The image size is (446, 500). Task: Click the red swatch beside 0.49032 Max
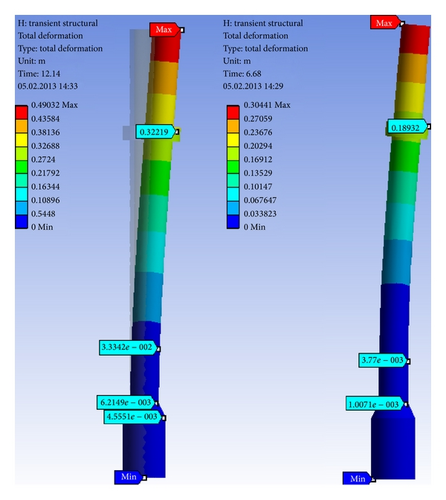pos(21,113)
